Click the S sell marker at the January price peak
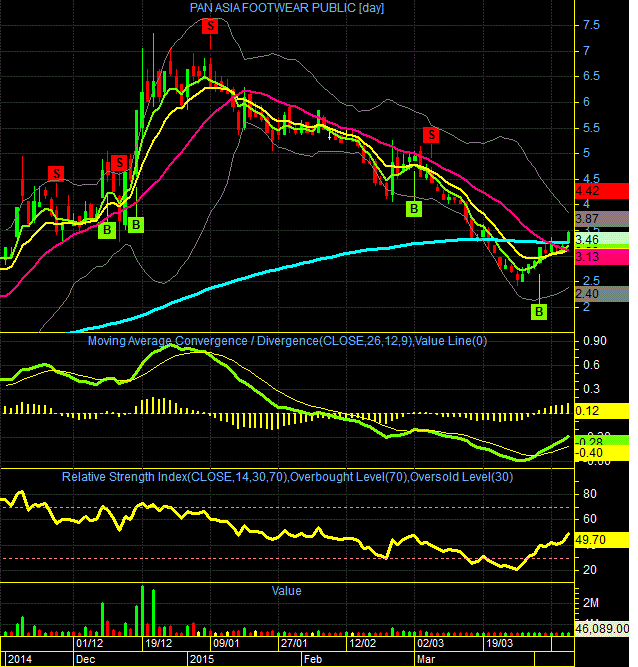638x667 pixels. (210, 26)
